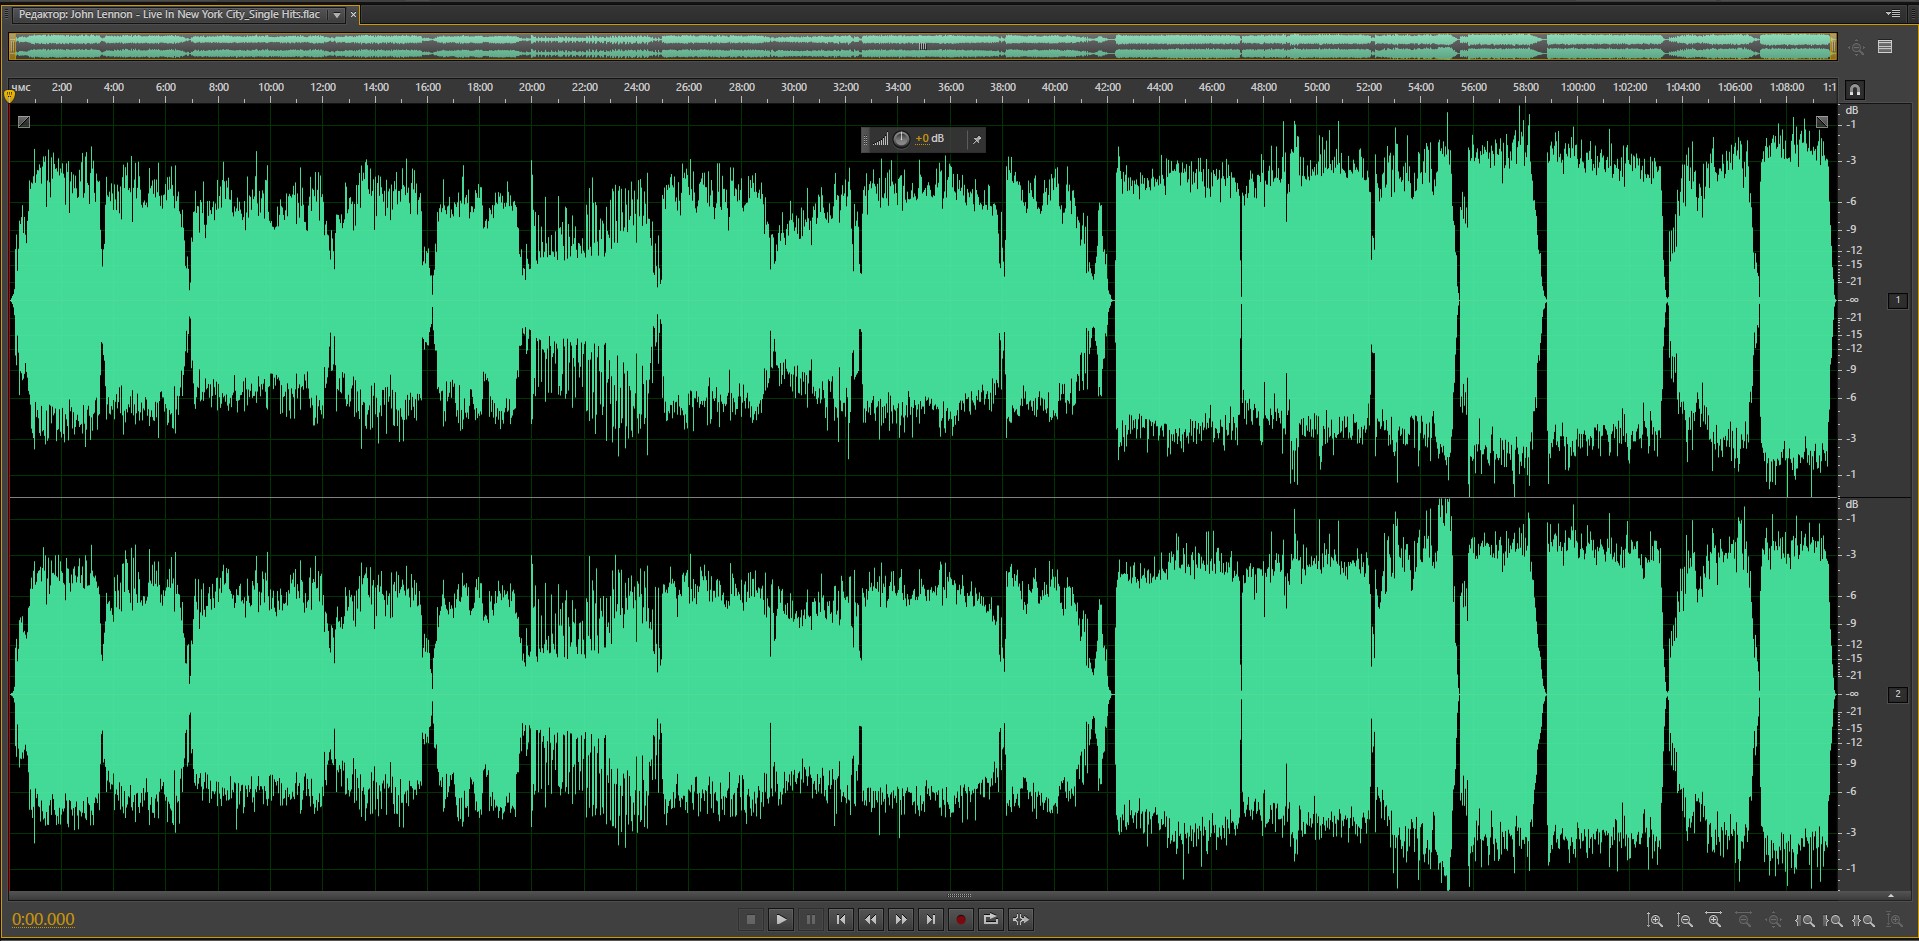Open the editor file dropdown arrow
Image resolution: width=1919 pixels, height=941 pixels.
(337, 15)
